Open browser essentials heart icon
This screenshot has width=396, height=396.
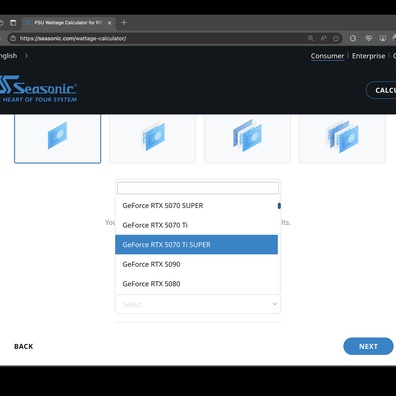pyautogui.click(x=368, y=38)
